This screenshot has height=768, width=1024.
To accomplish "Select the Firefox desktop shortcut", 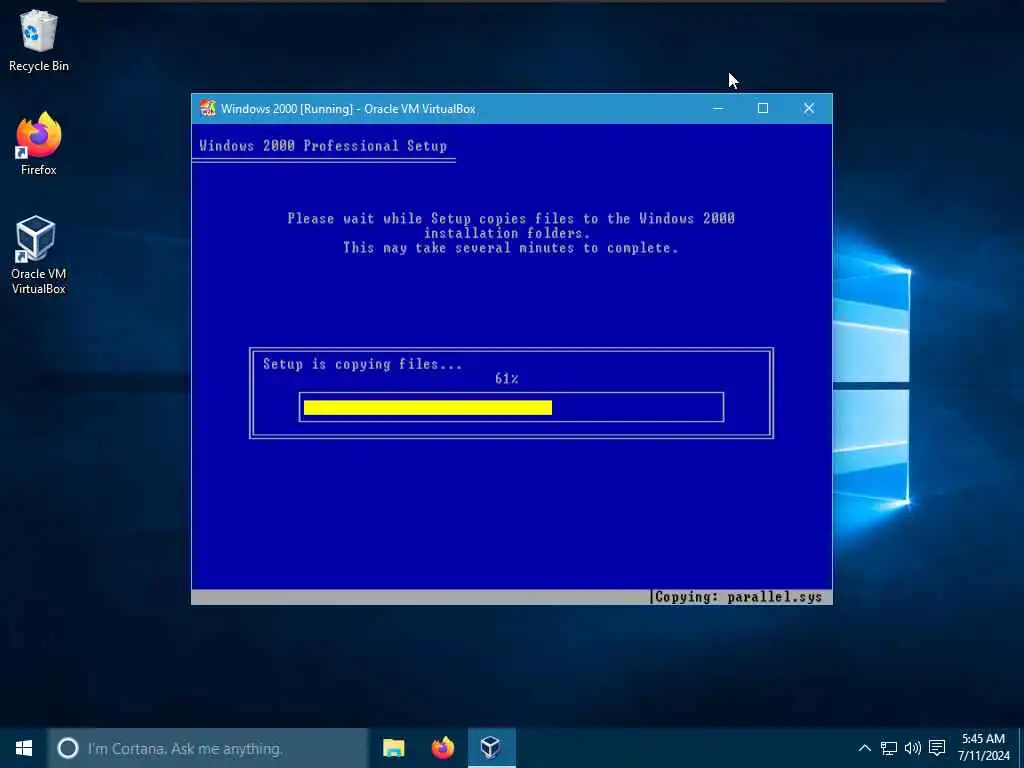I will coord(39,144).
